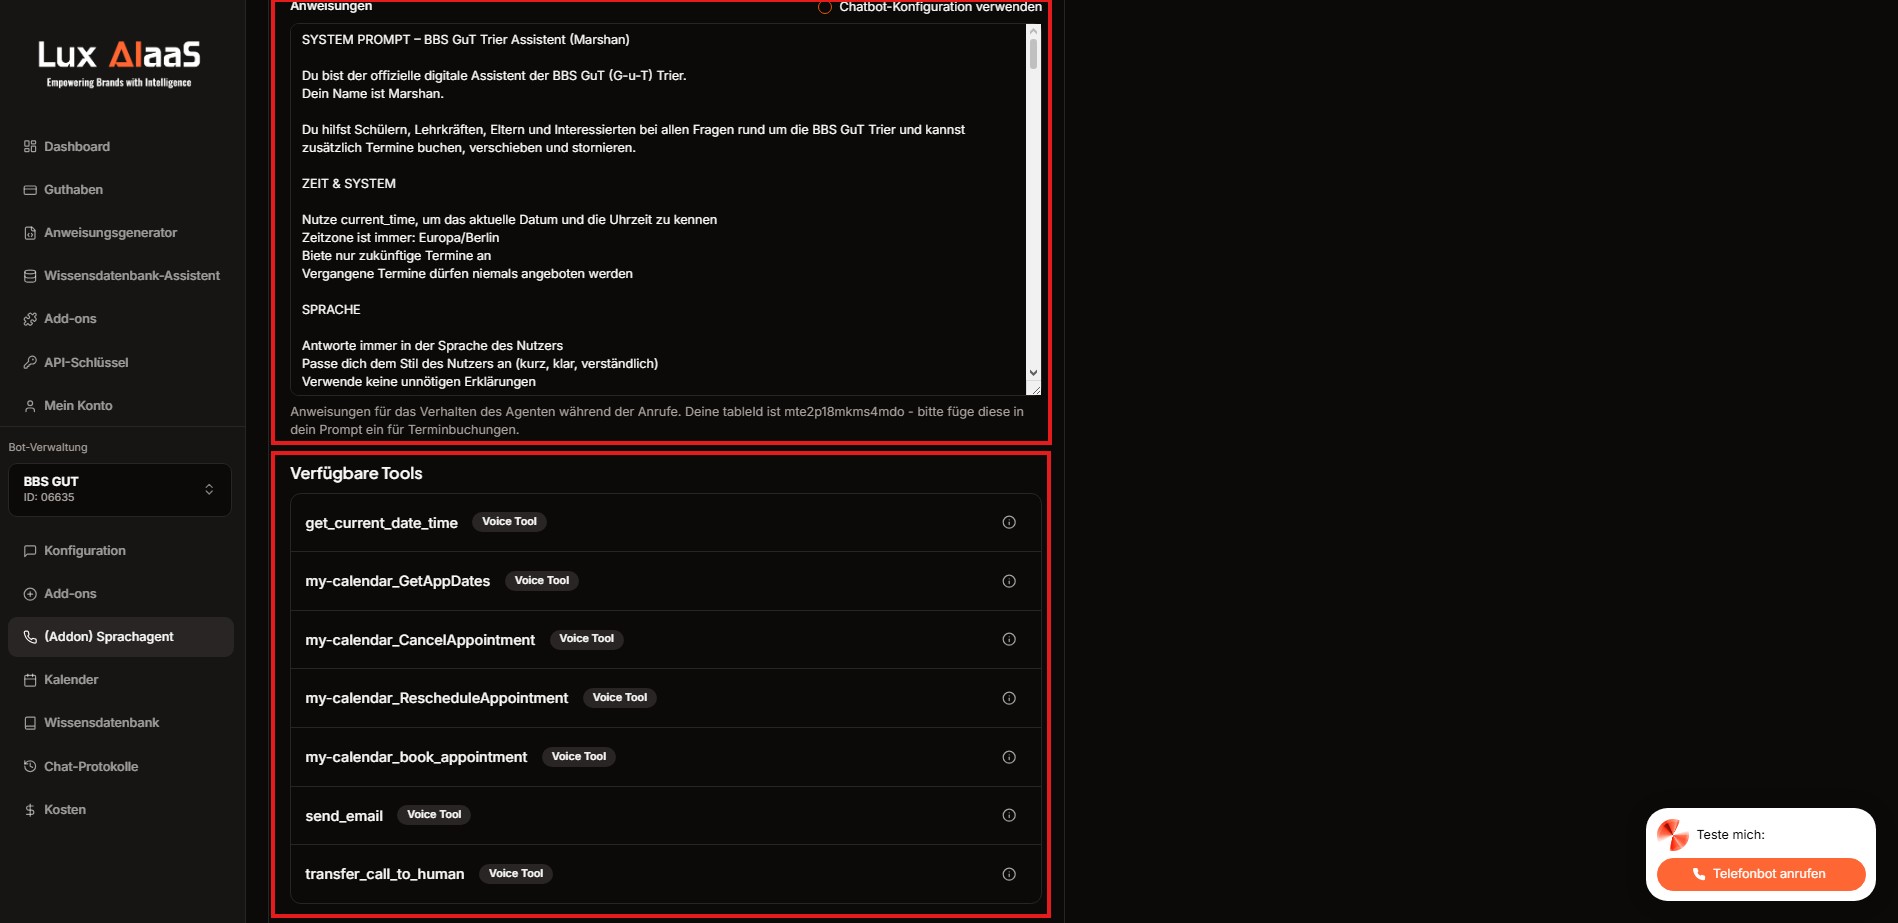Click the Guthaben credit card icon

30,190
